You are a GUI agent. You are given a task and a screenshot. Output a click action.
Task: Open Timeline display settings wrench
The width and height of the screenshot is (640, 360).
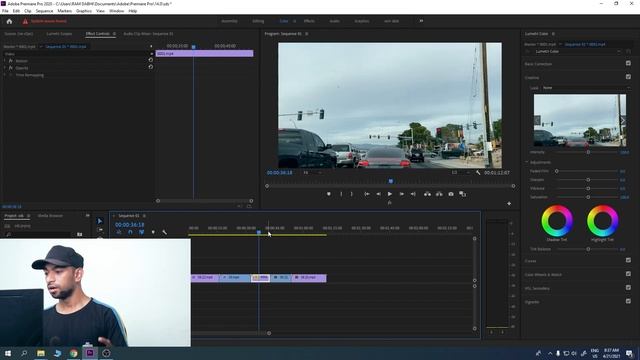[x=164, y=232]
